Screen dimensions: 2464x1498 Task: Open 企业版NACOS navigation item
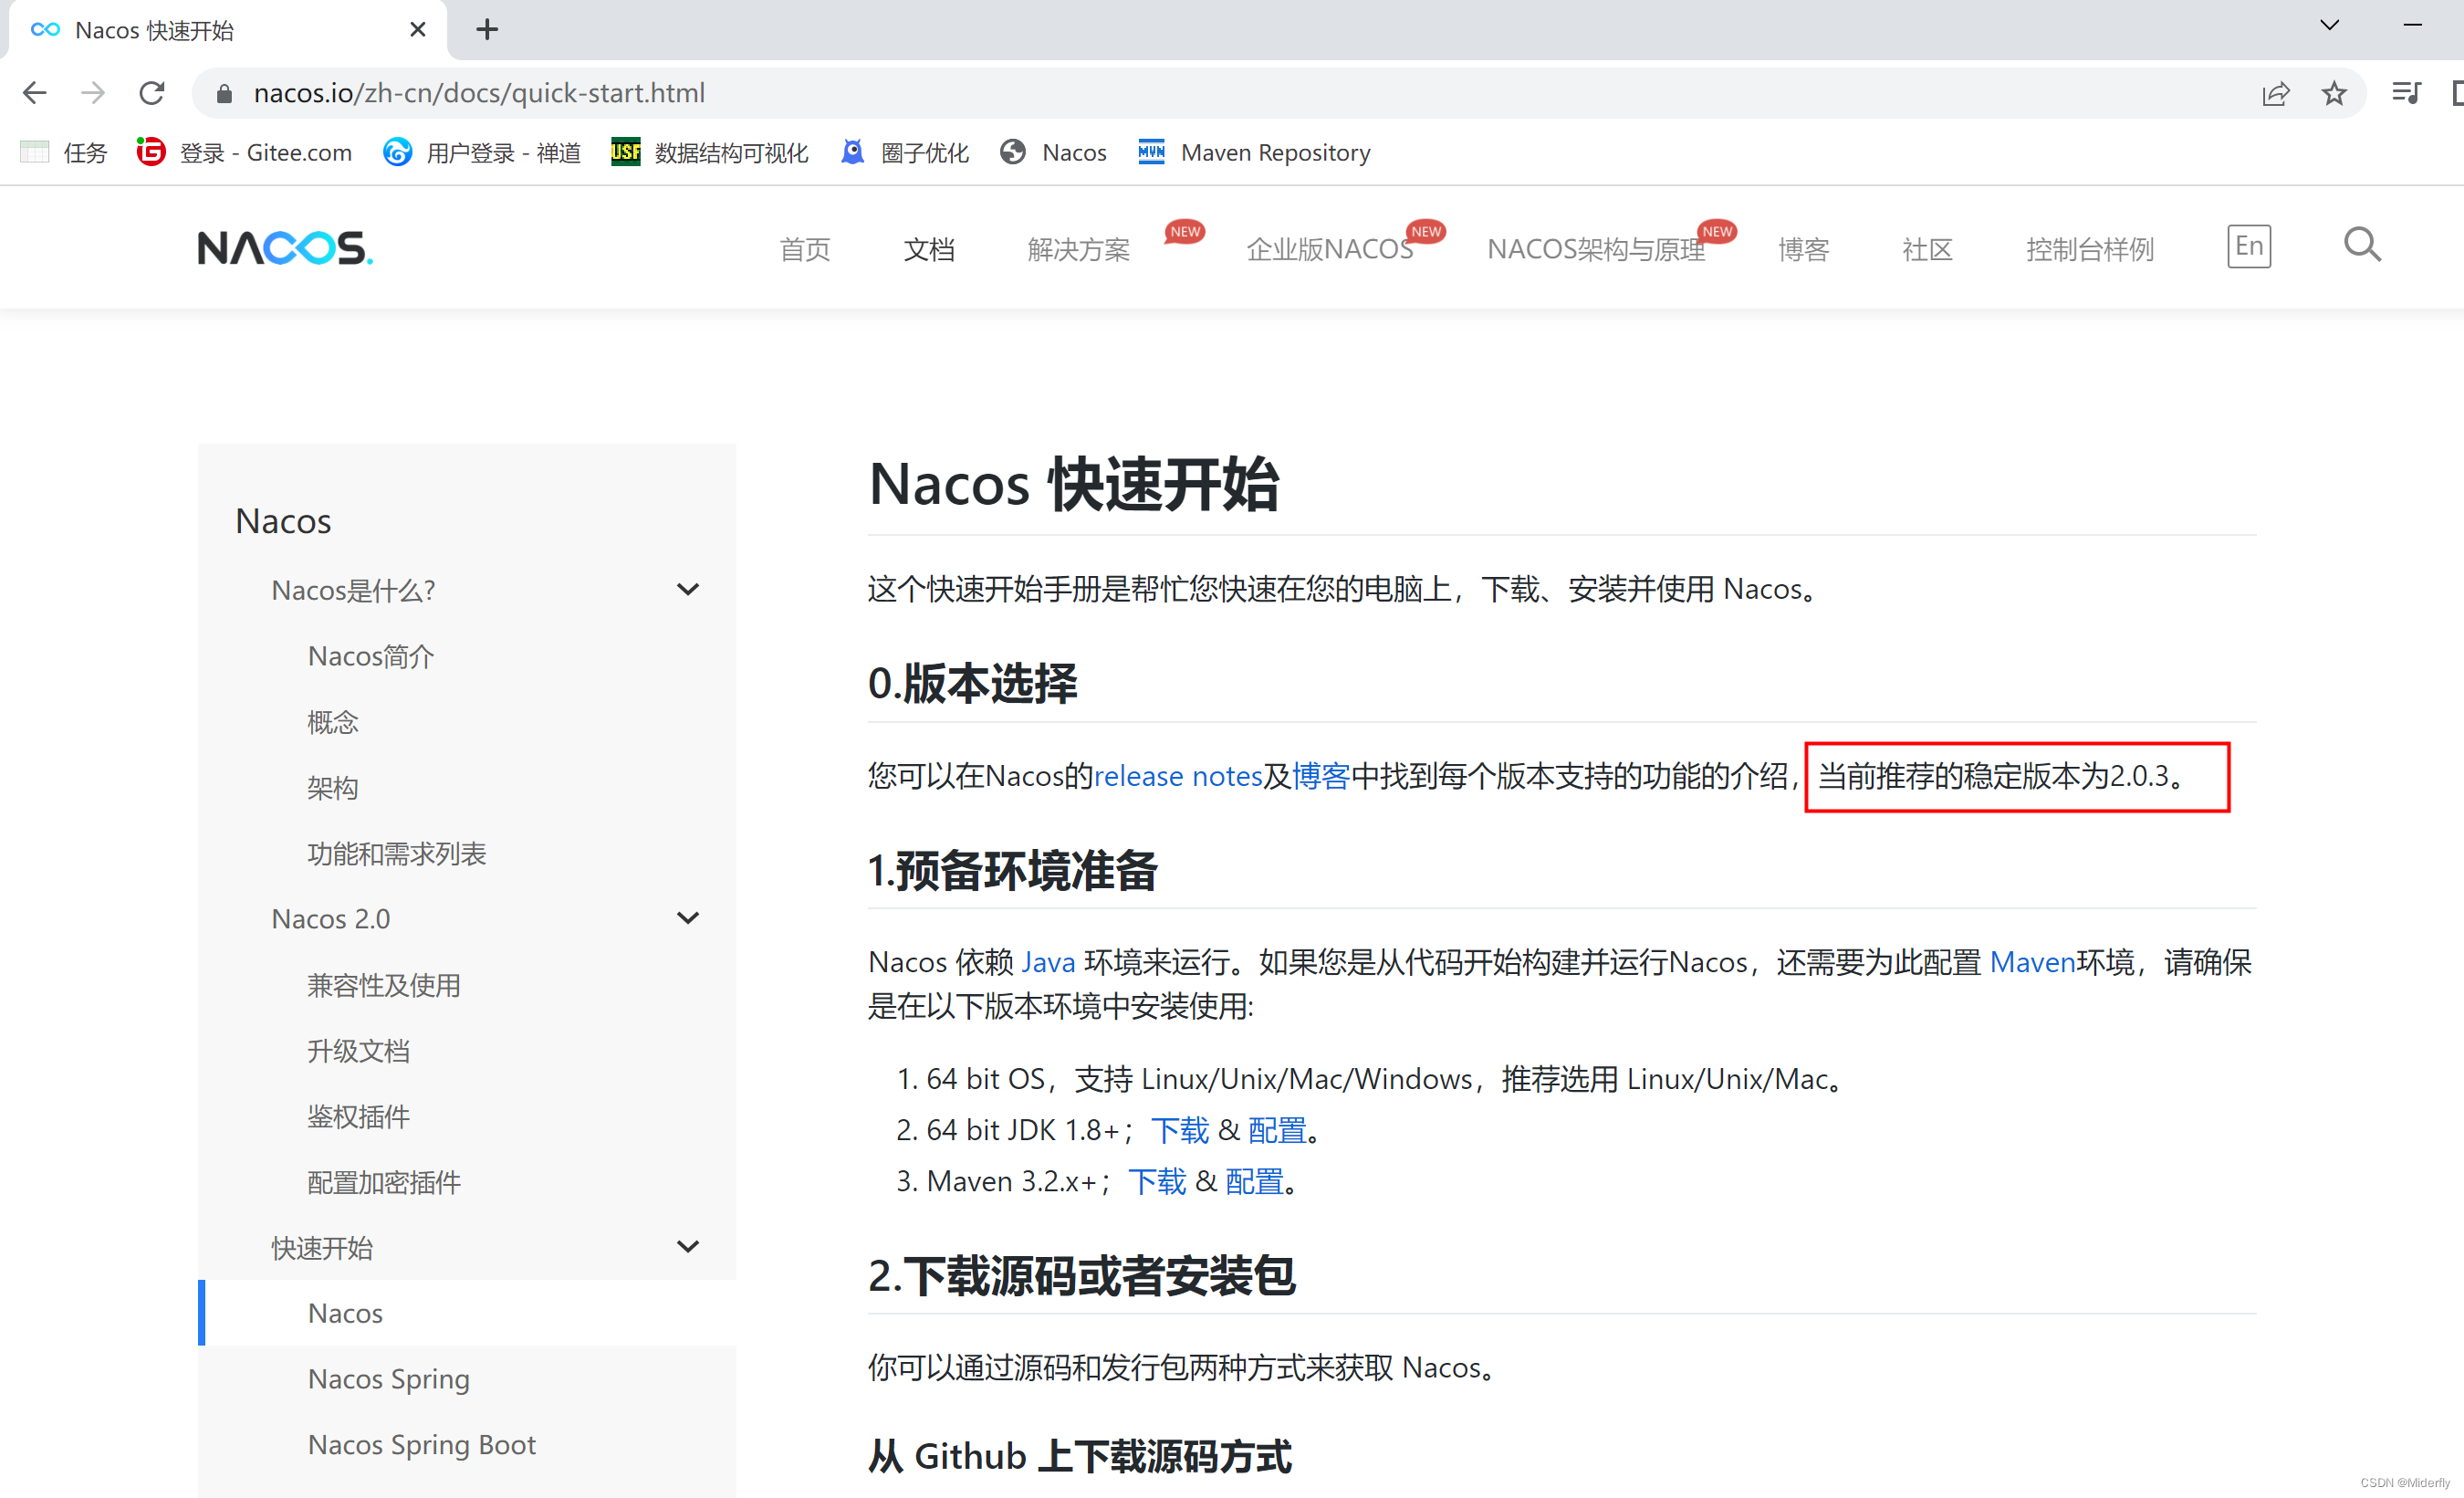point(1330,249)
